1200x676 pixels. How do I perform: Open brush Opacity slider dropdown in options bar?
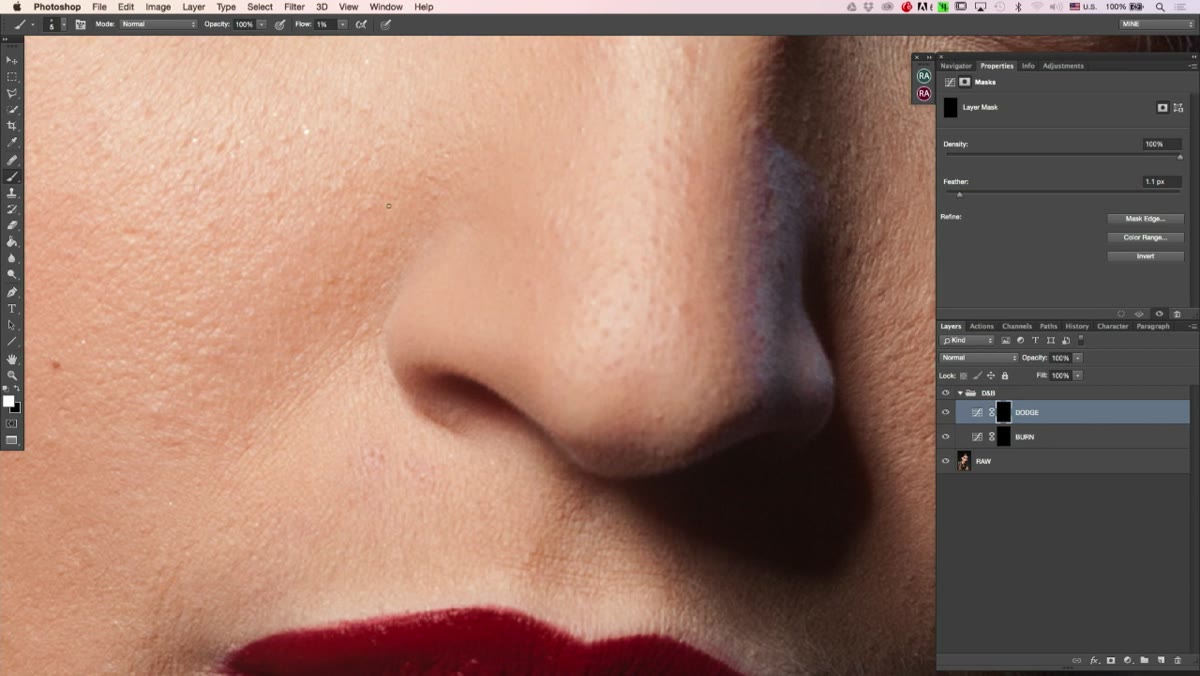(x=262, y=24)
